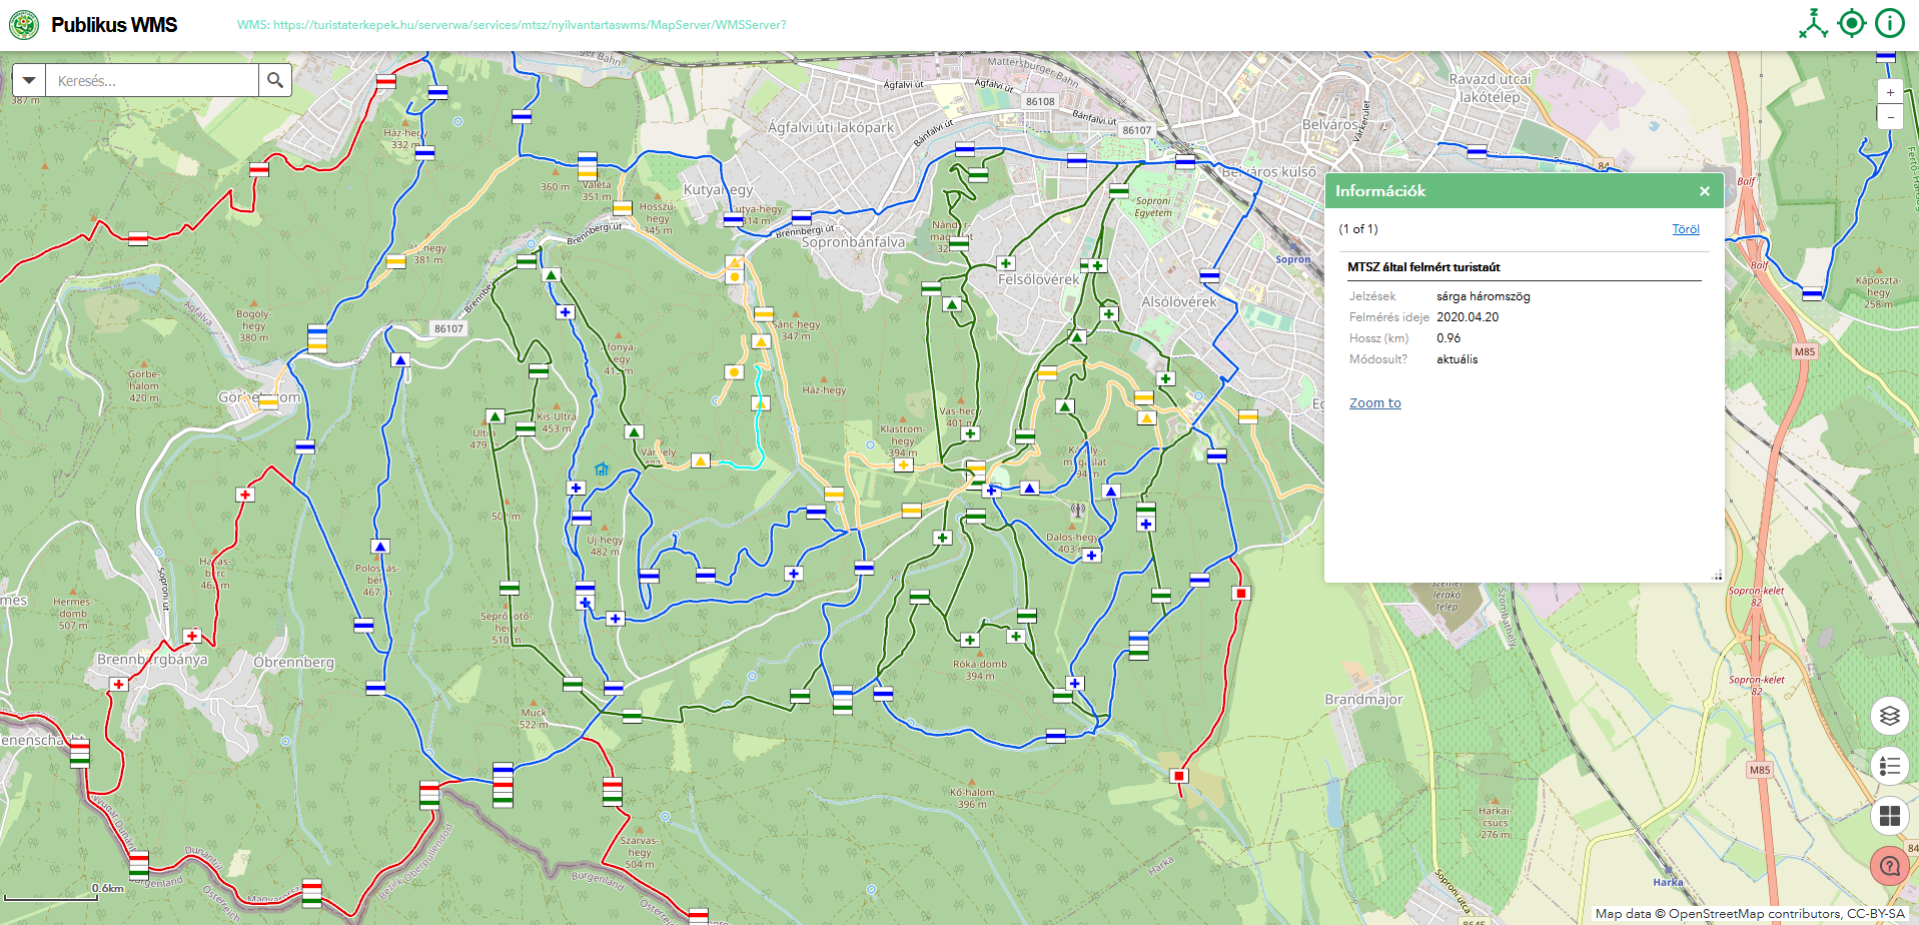Click the Zoom to link
The height and width of the screenshot is (925, 1919).
pos(1375,403)
